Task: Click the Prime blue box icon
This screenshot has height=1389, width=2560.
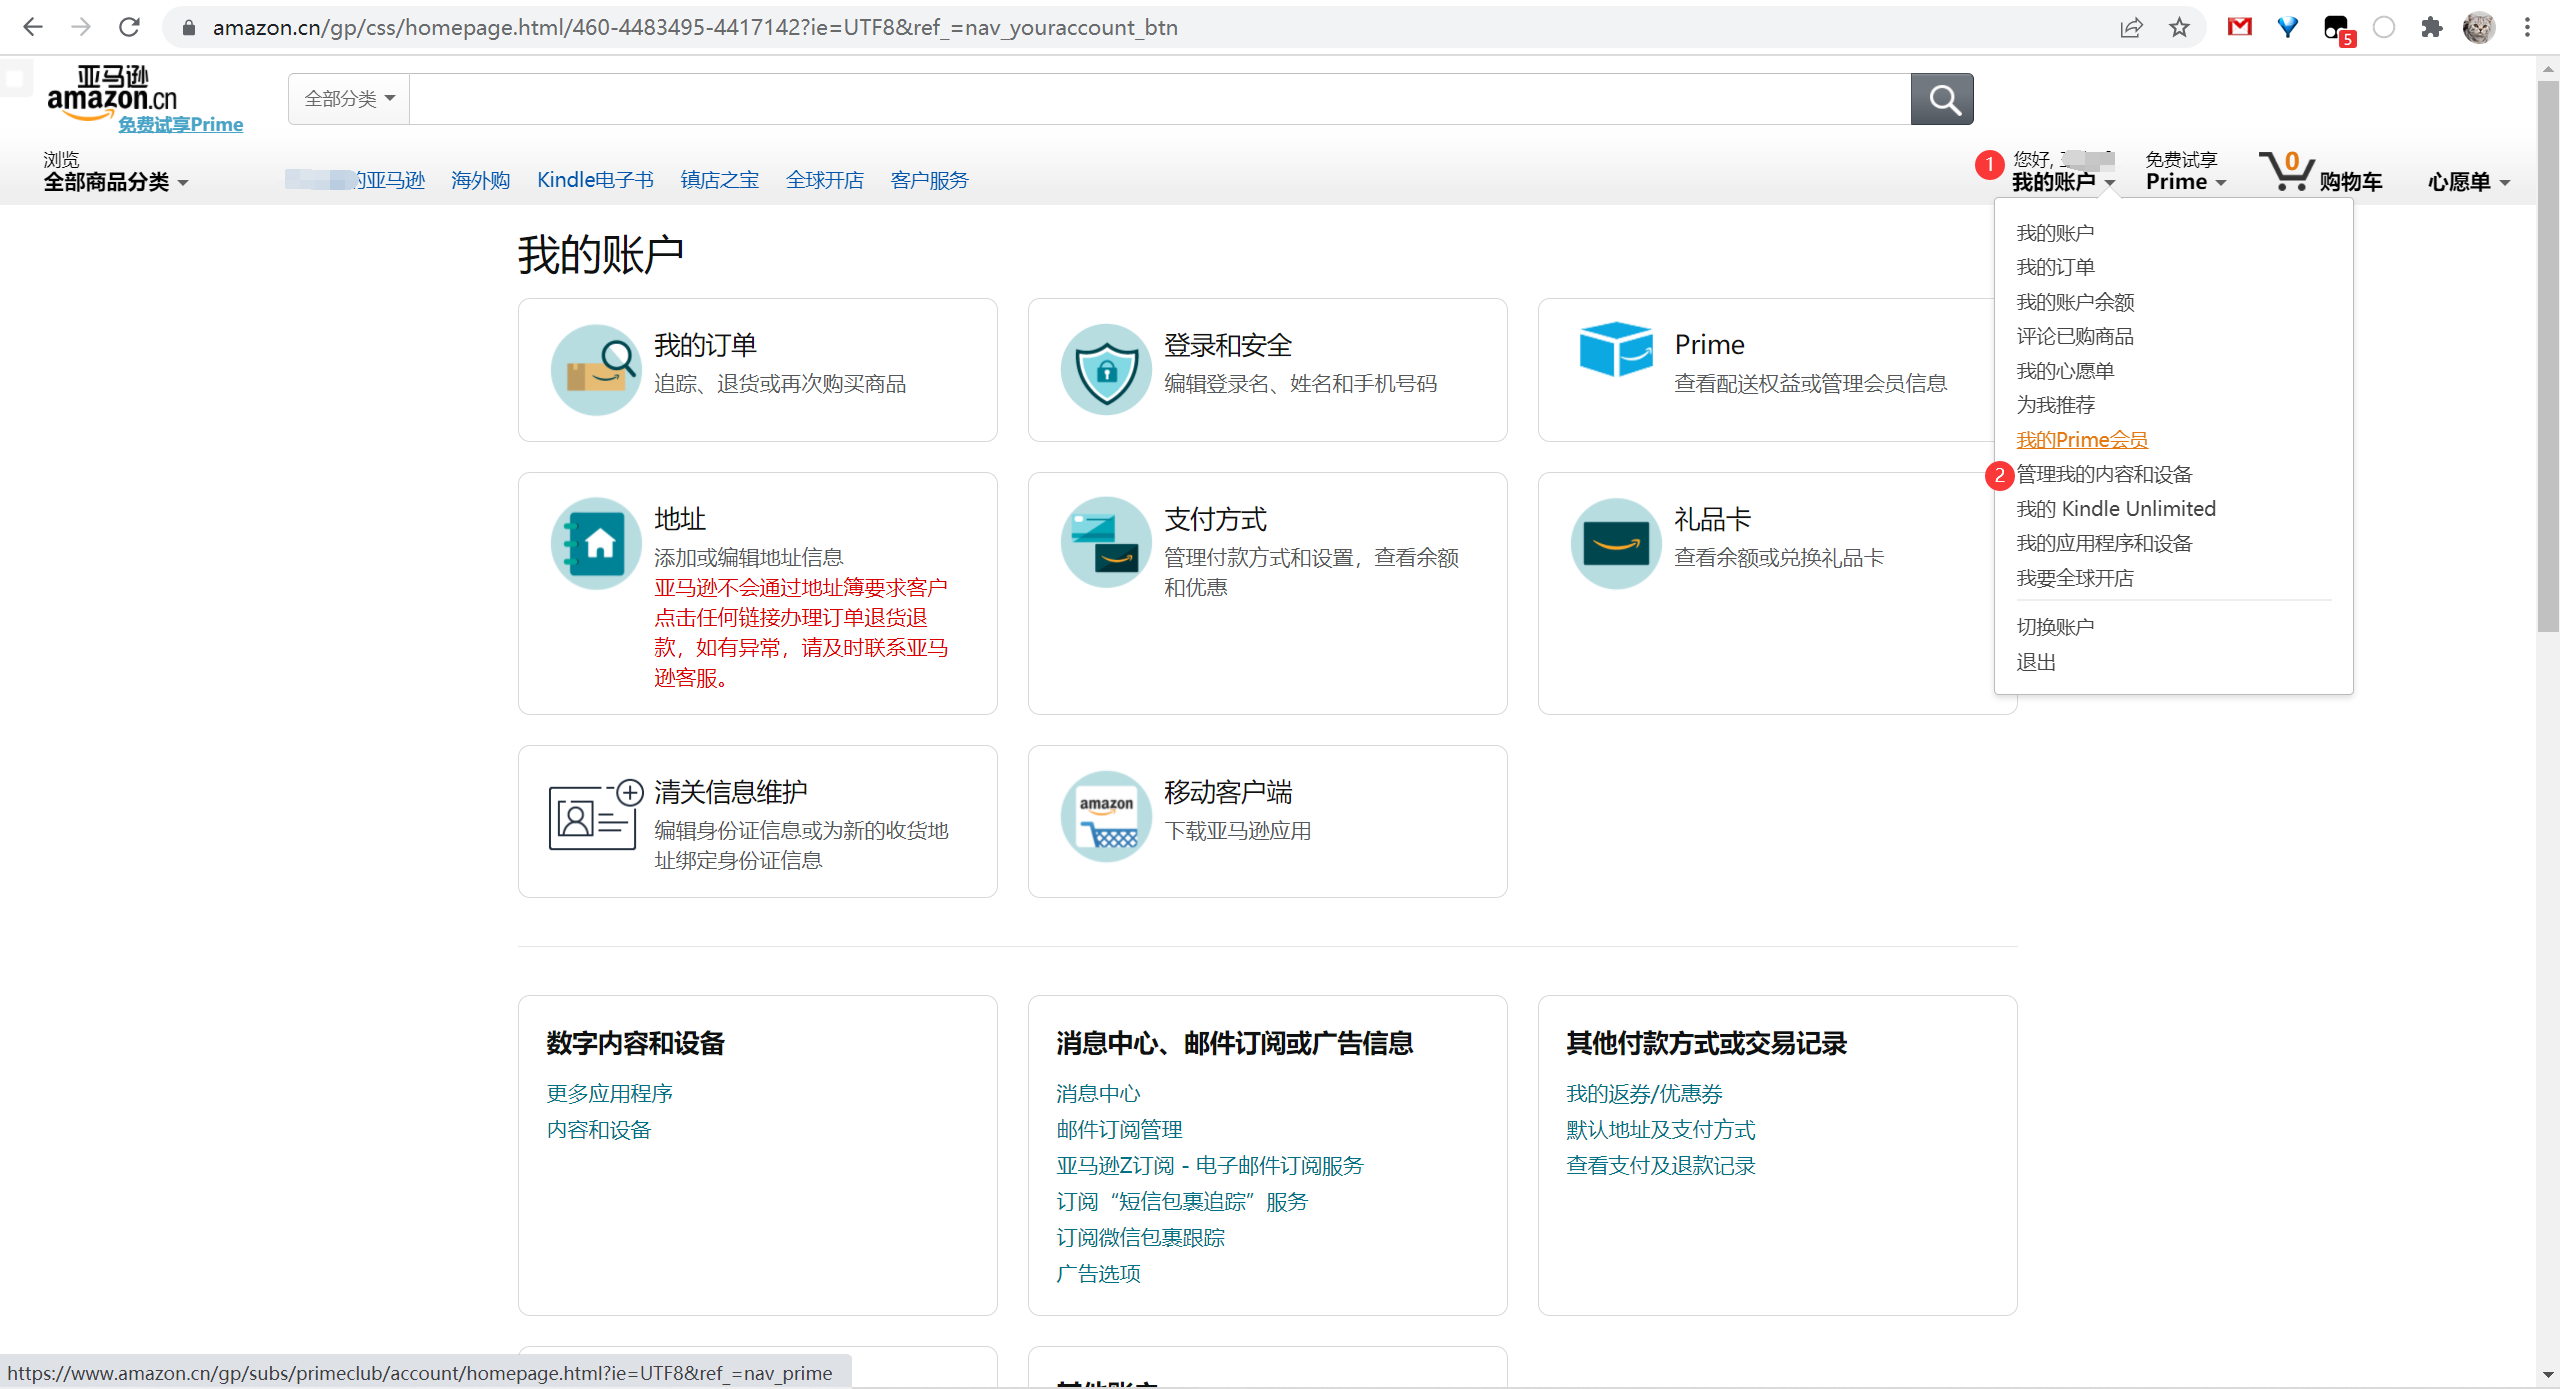Action: coord(1616,349)
